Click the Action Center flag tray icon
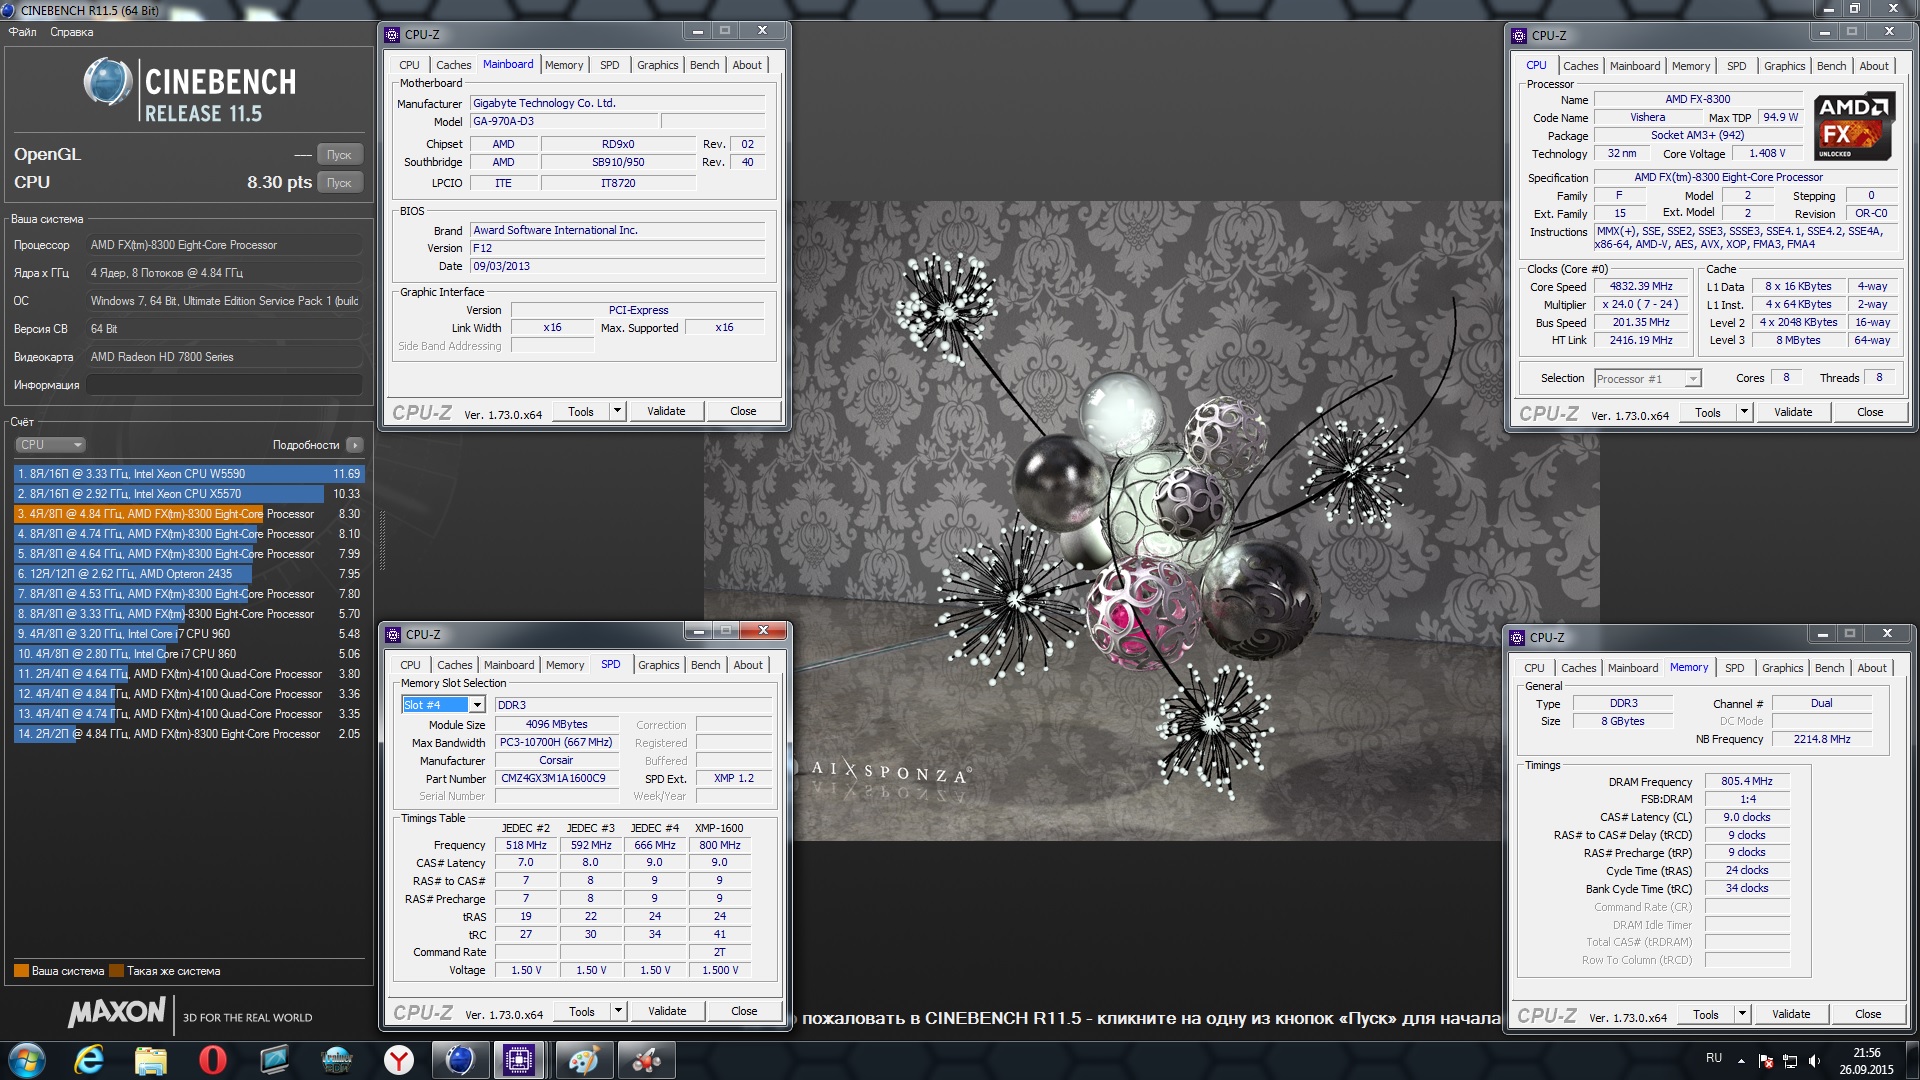The image size is (1920, 1080). point(1765,1061)
